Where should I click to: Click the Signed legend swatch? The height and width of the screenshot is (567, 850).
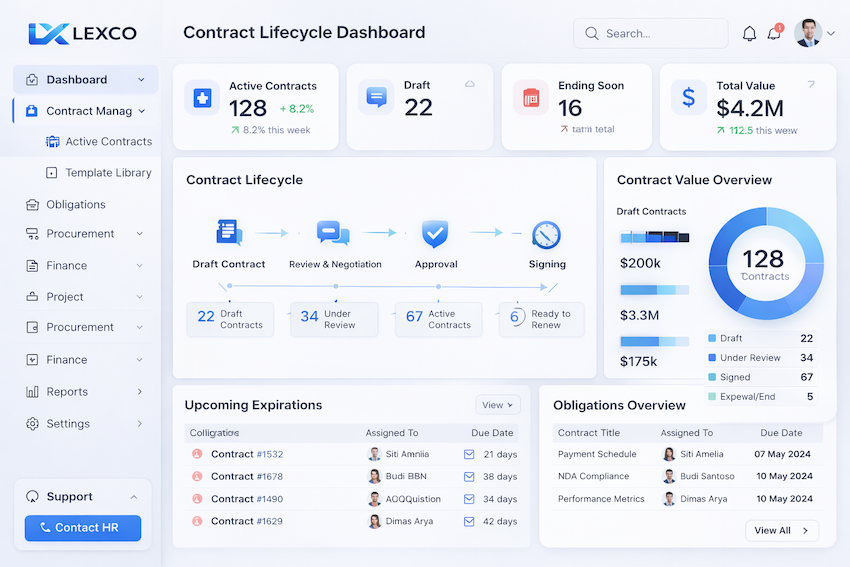(x=712, y=377)
